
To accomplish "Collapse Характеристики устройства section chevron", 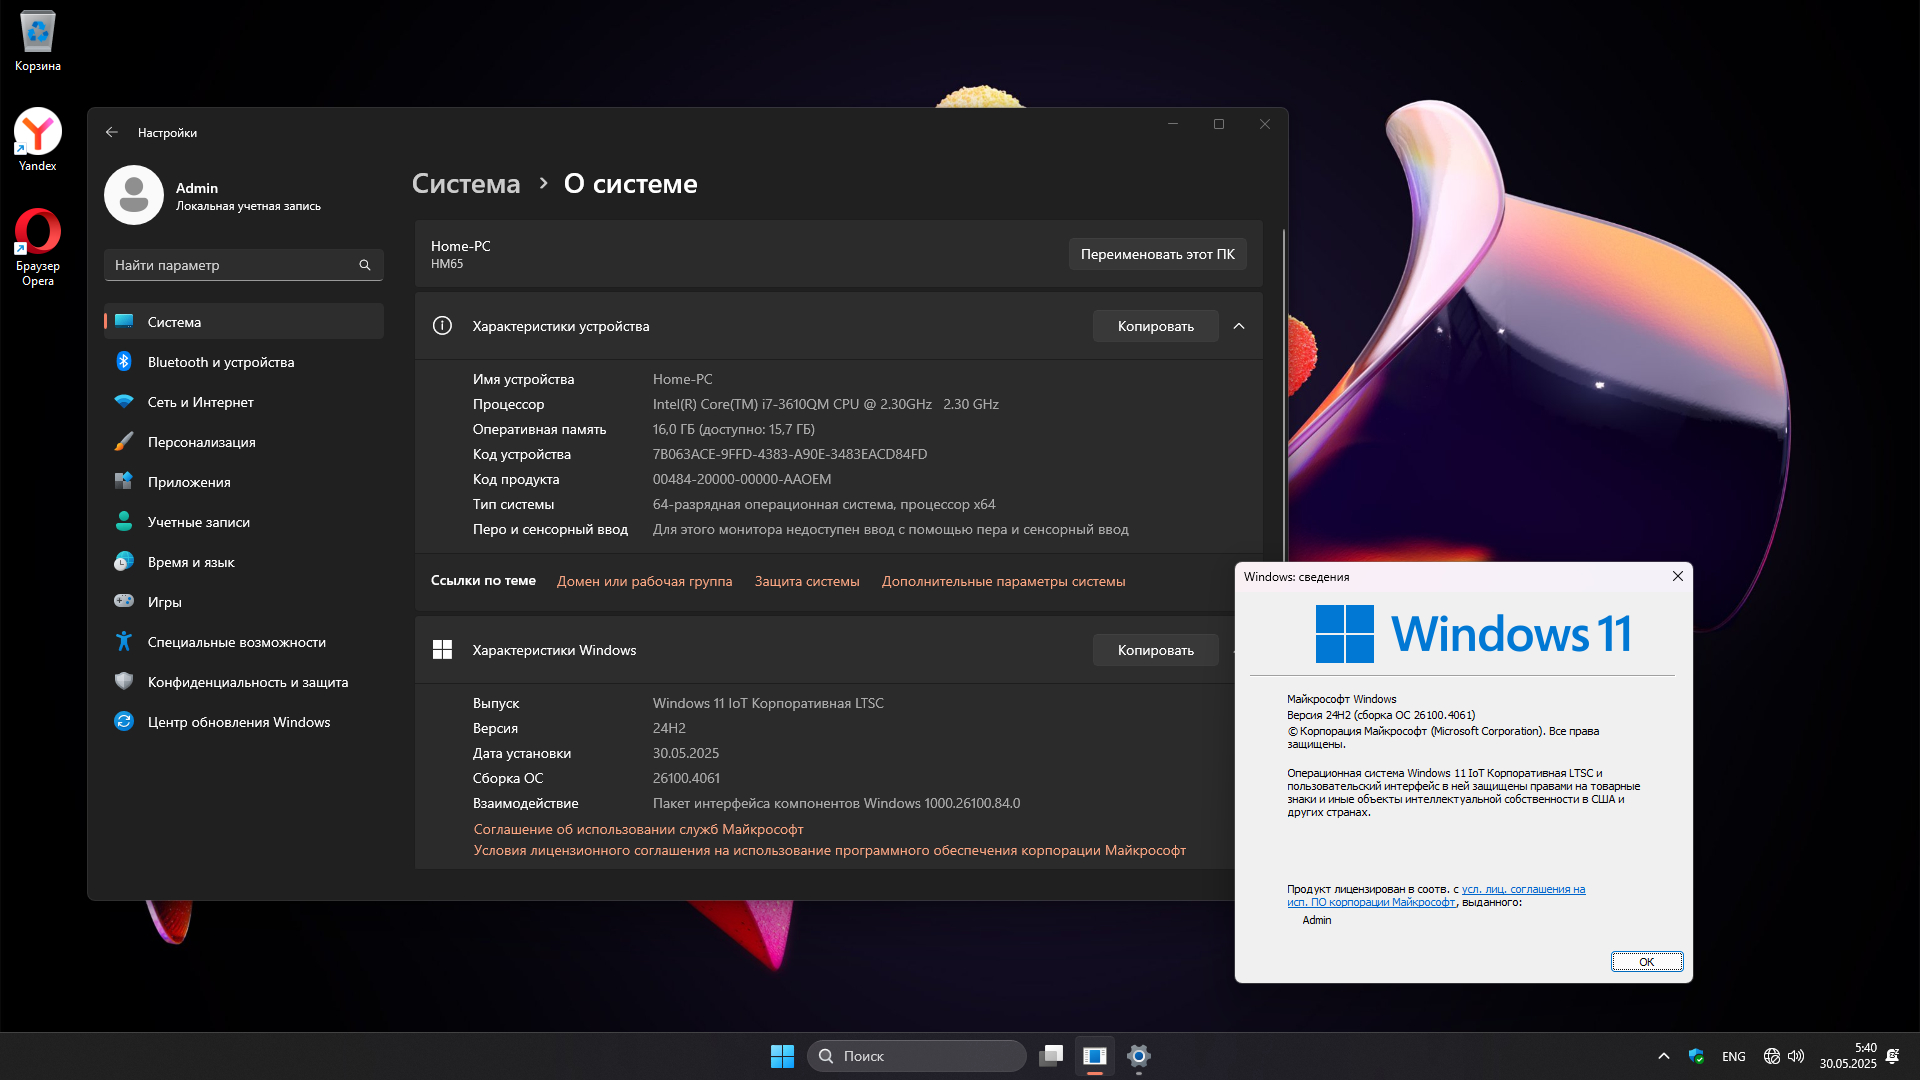I will 1239,326.
